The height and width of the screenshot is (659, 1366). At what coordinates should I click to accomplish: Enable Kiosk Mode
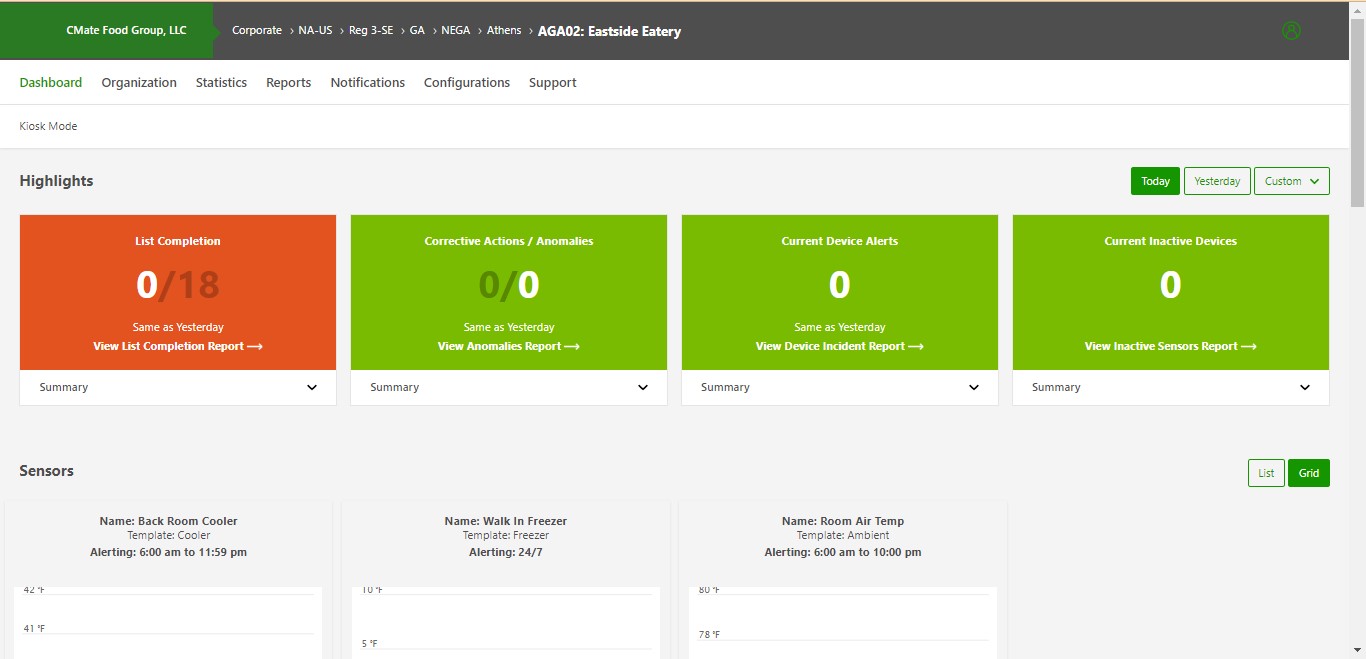[48, 126]
